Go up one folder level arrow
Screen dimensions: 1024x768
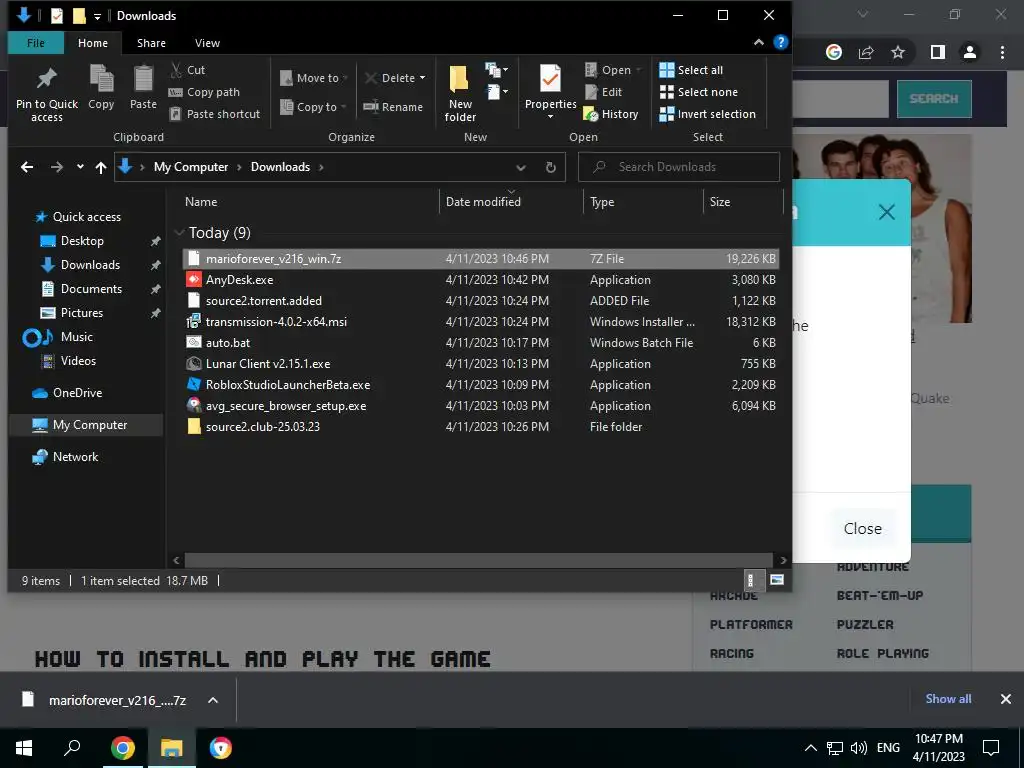click(x=101, y=167)
